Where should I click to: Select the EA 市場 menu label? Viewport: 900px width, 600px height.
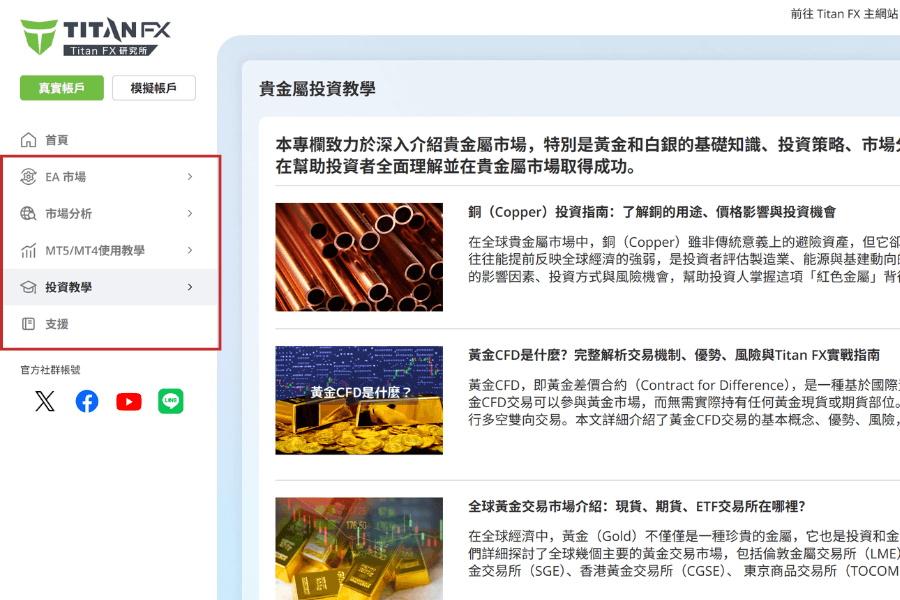[x=65, y=177]
